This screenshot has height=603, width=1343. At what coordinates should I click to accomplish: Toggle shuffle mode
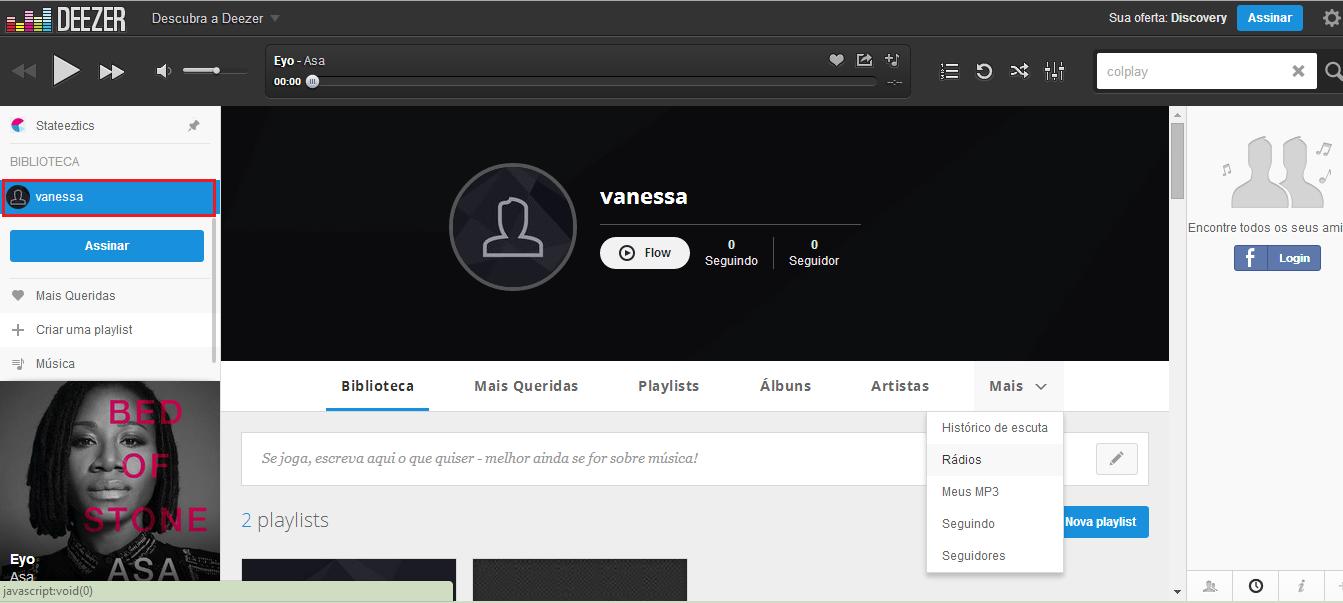pos(1019,71)
